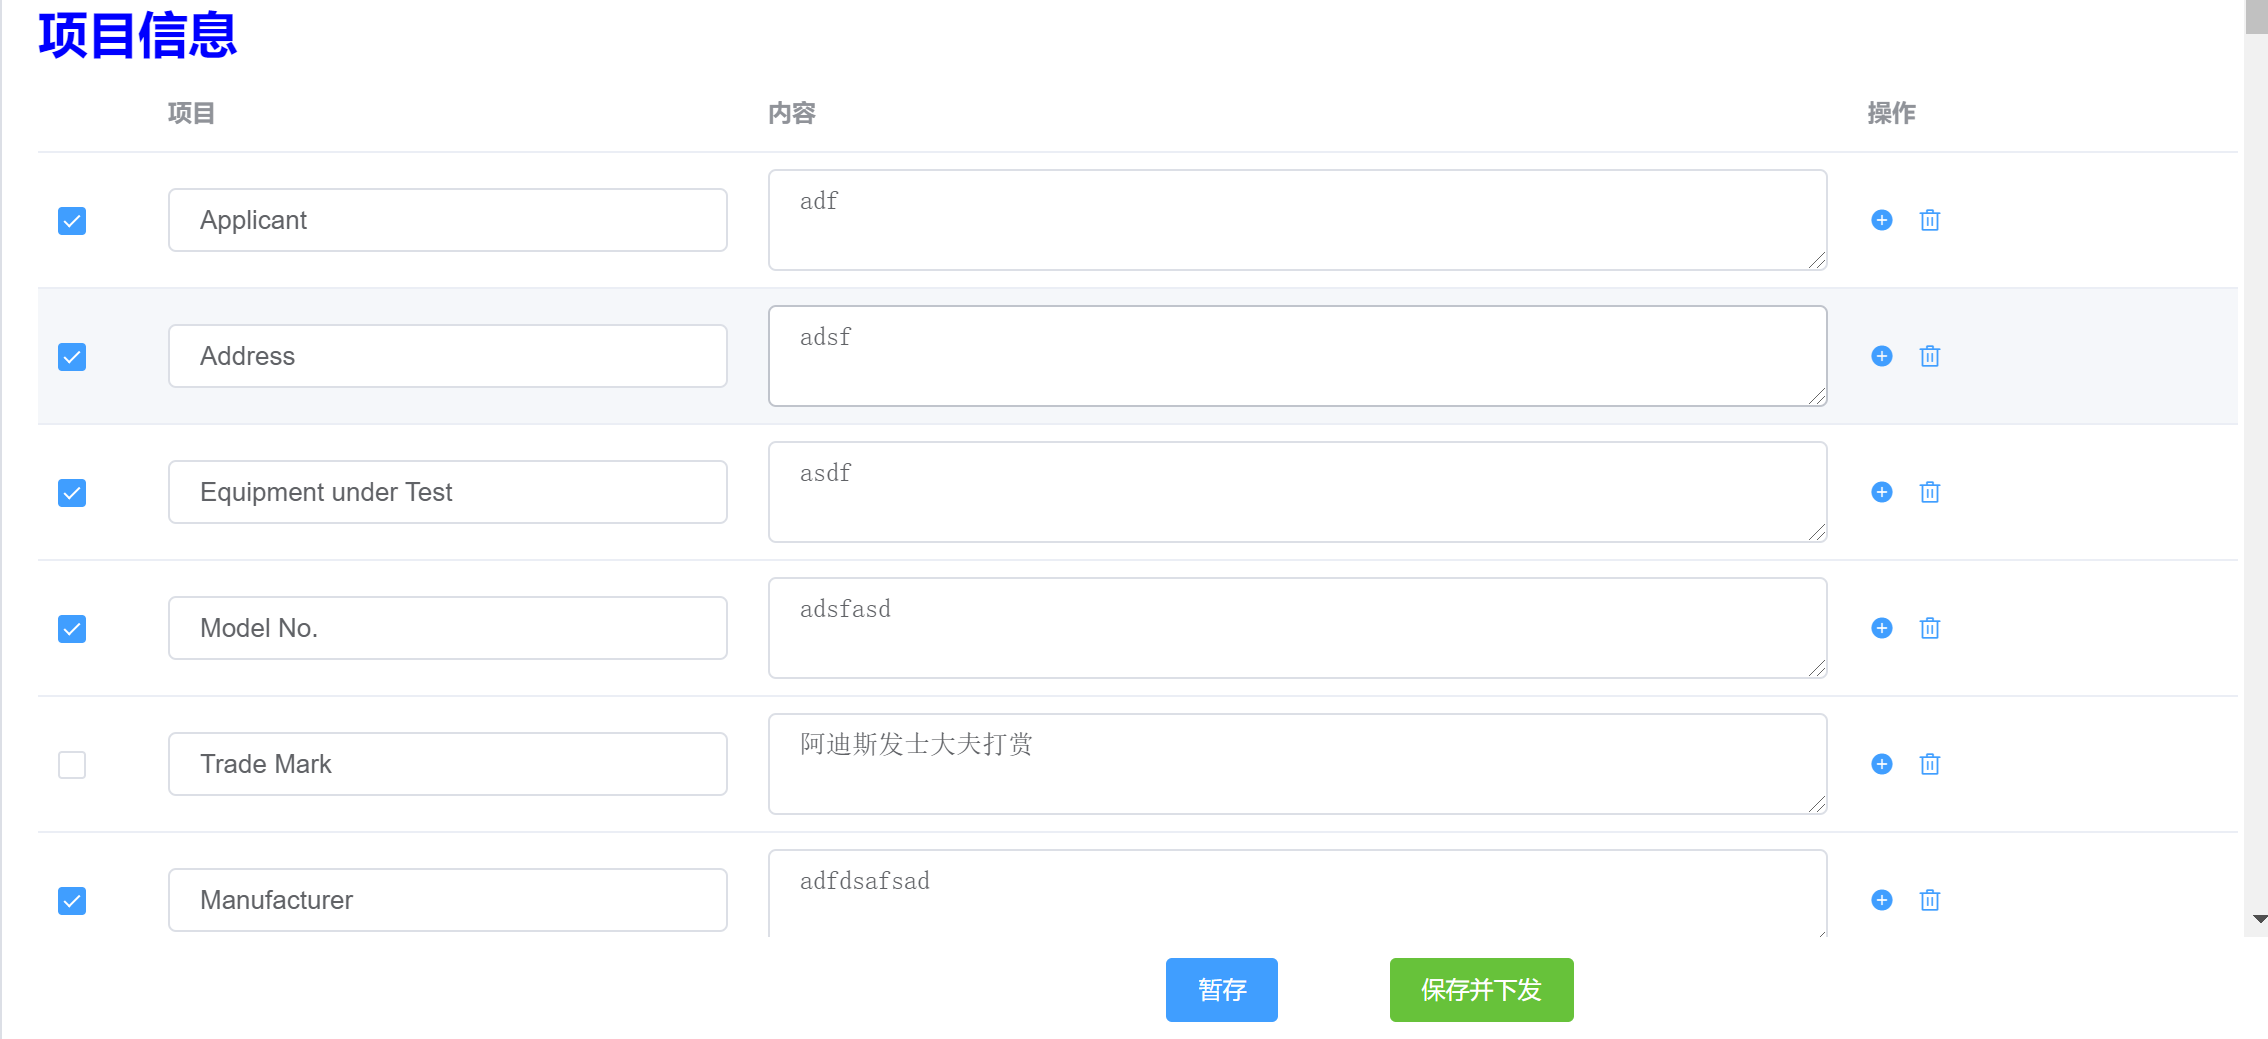
Task: Click the 操作 column header
Action: [1892, 113]
